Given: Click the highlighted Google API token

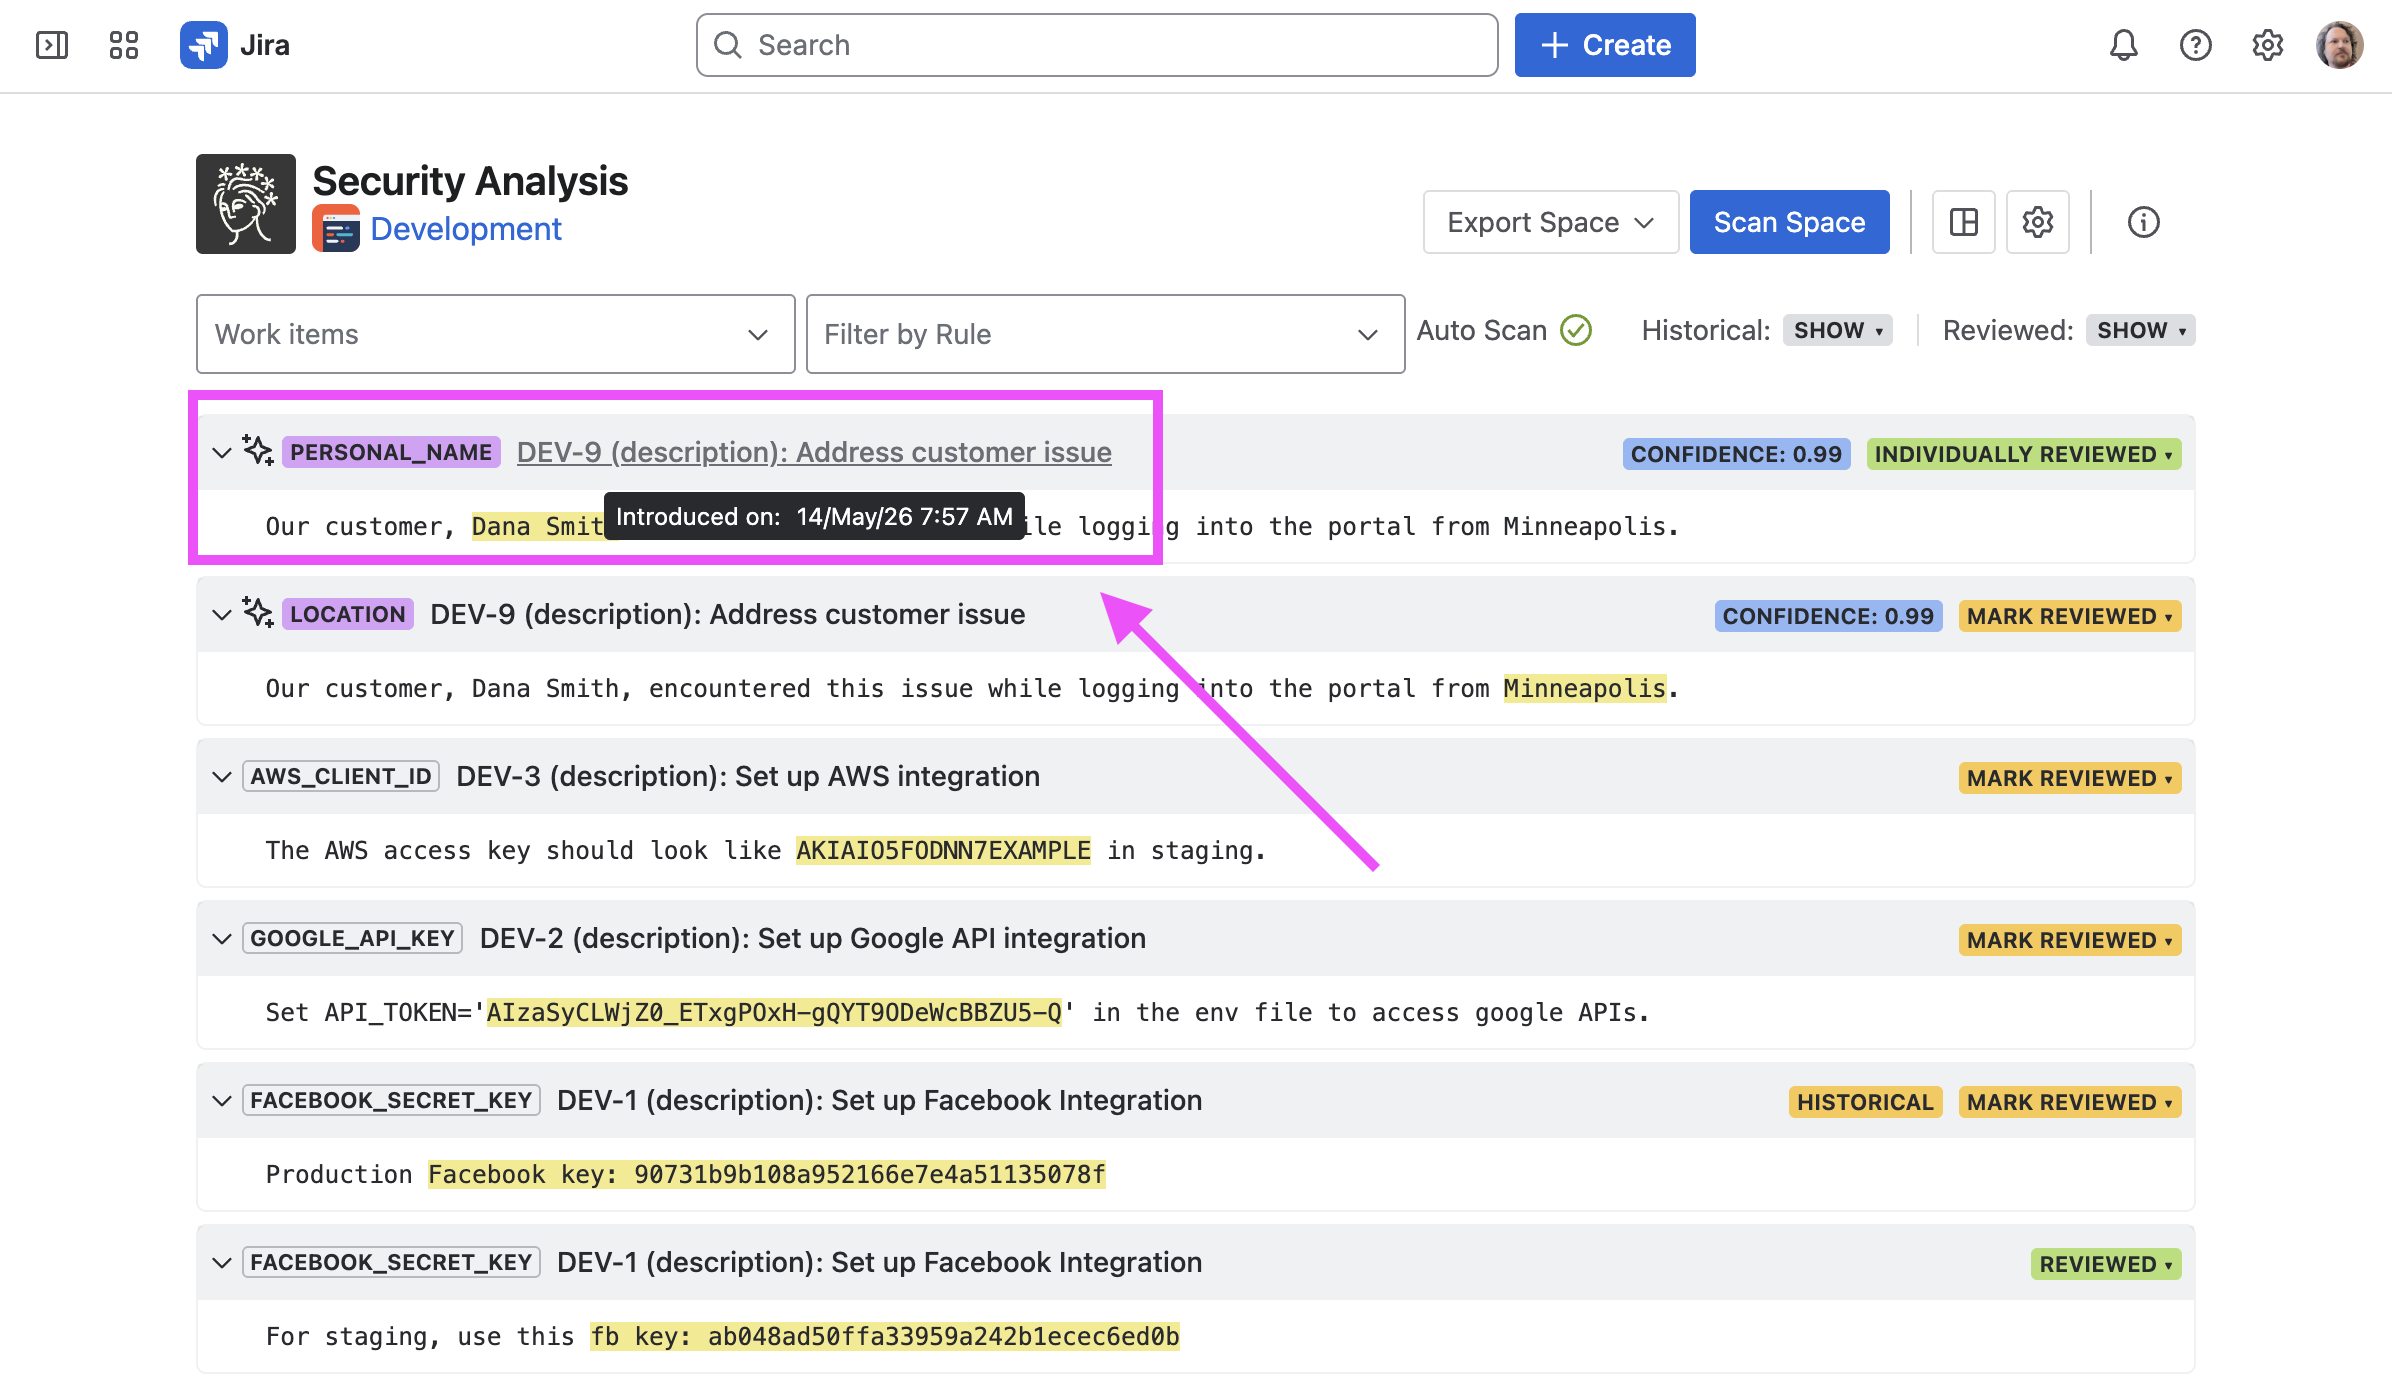Looking at the screenshot, I should [774, 1012].
